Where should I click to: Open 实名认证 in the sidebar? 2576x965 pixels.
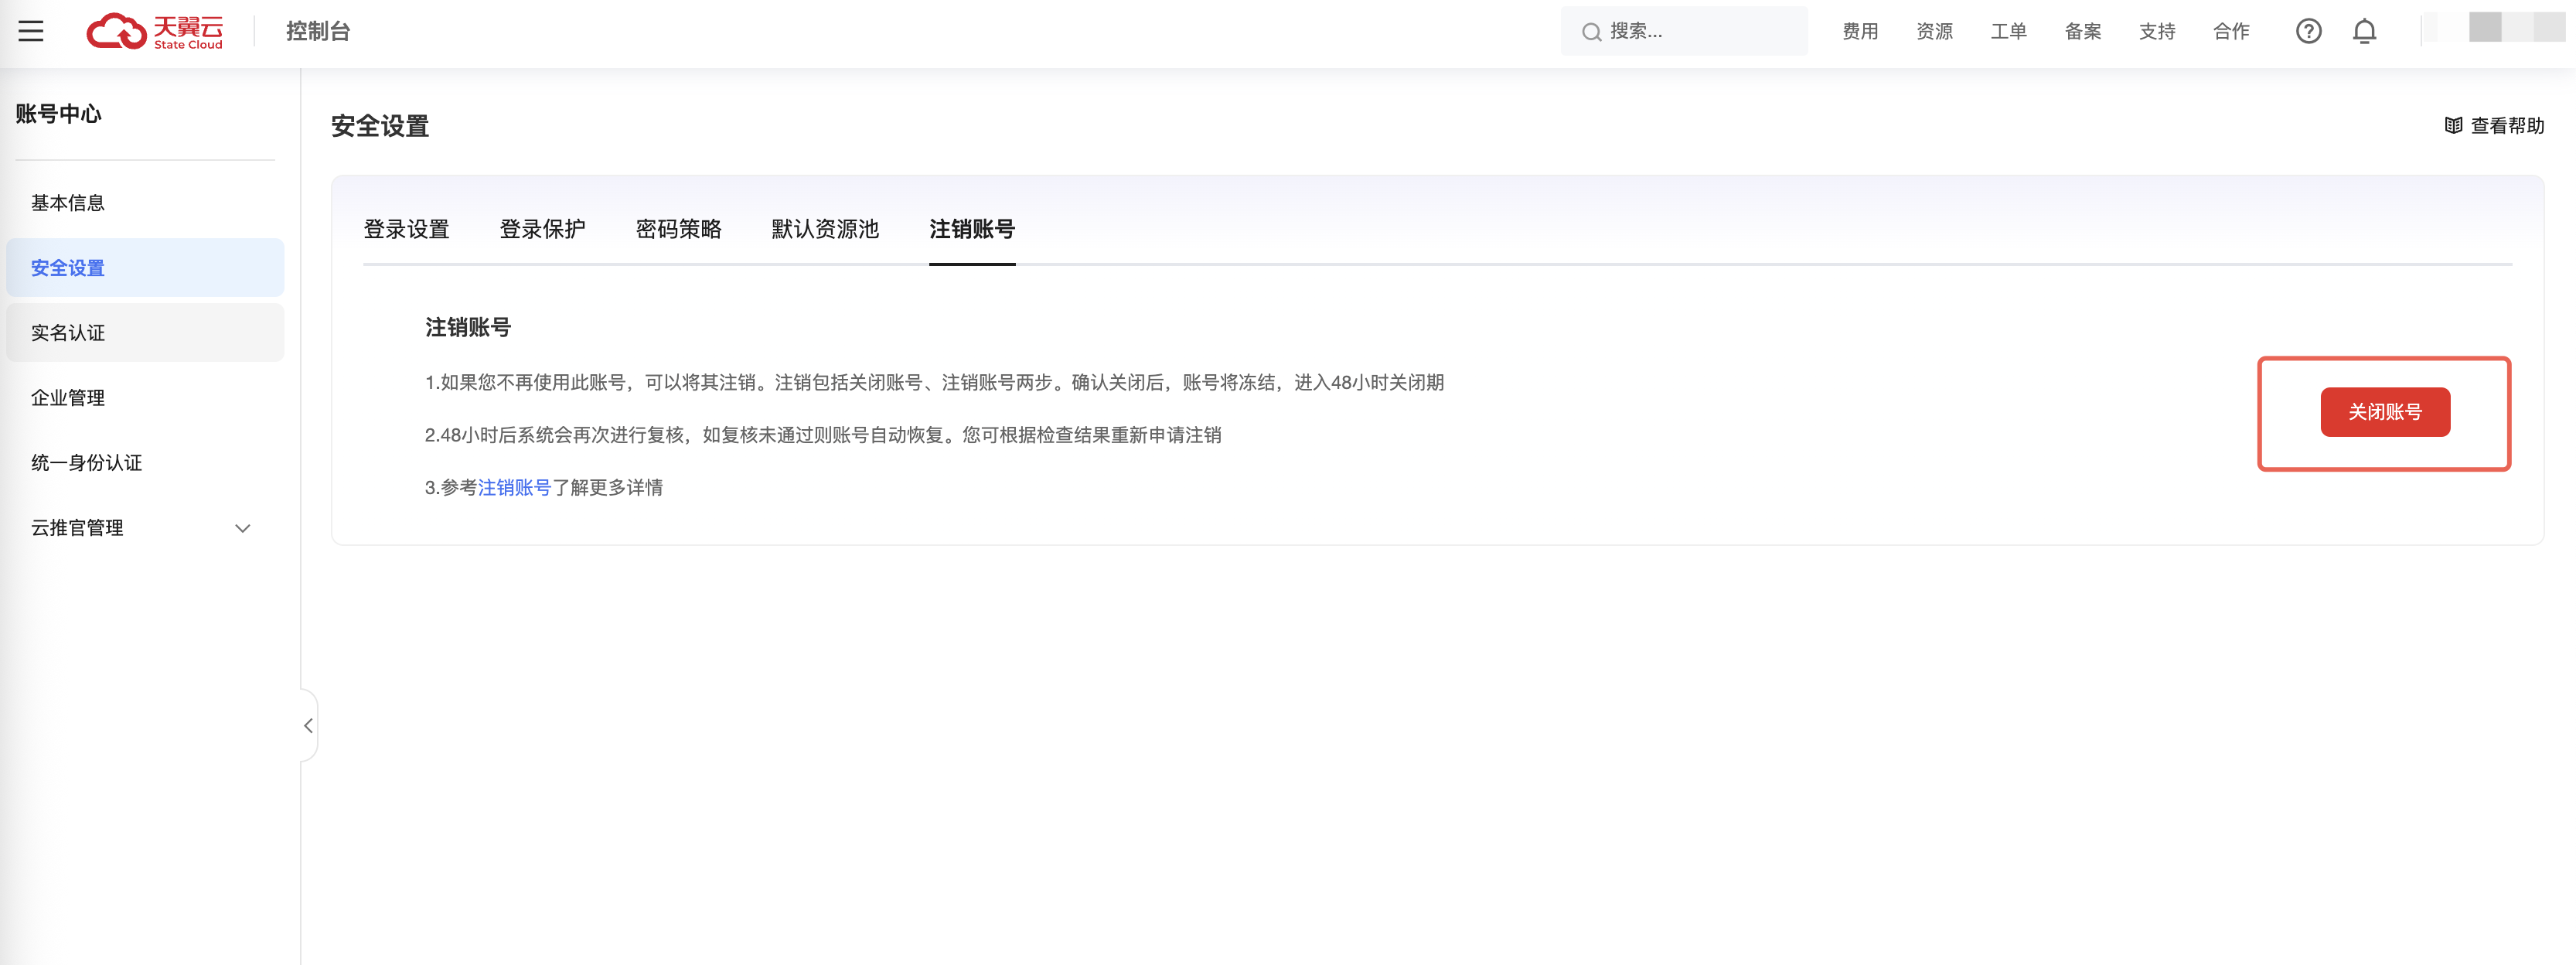coord(68,333)
